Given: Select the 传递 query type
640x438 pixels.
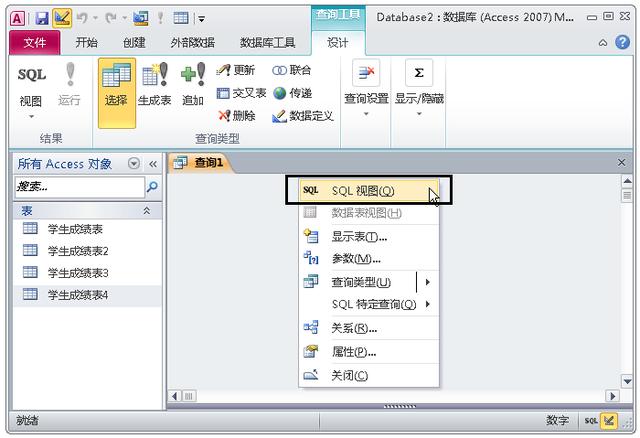Looking at the screenshot, I should [x=293, y=93].
